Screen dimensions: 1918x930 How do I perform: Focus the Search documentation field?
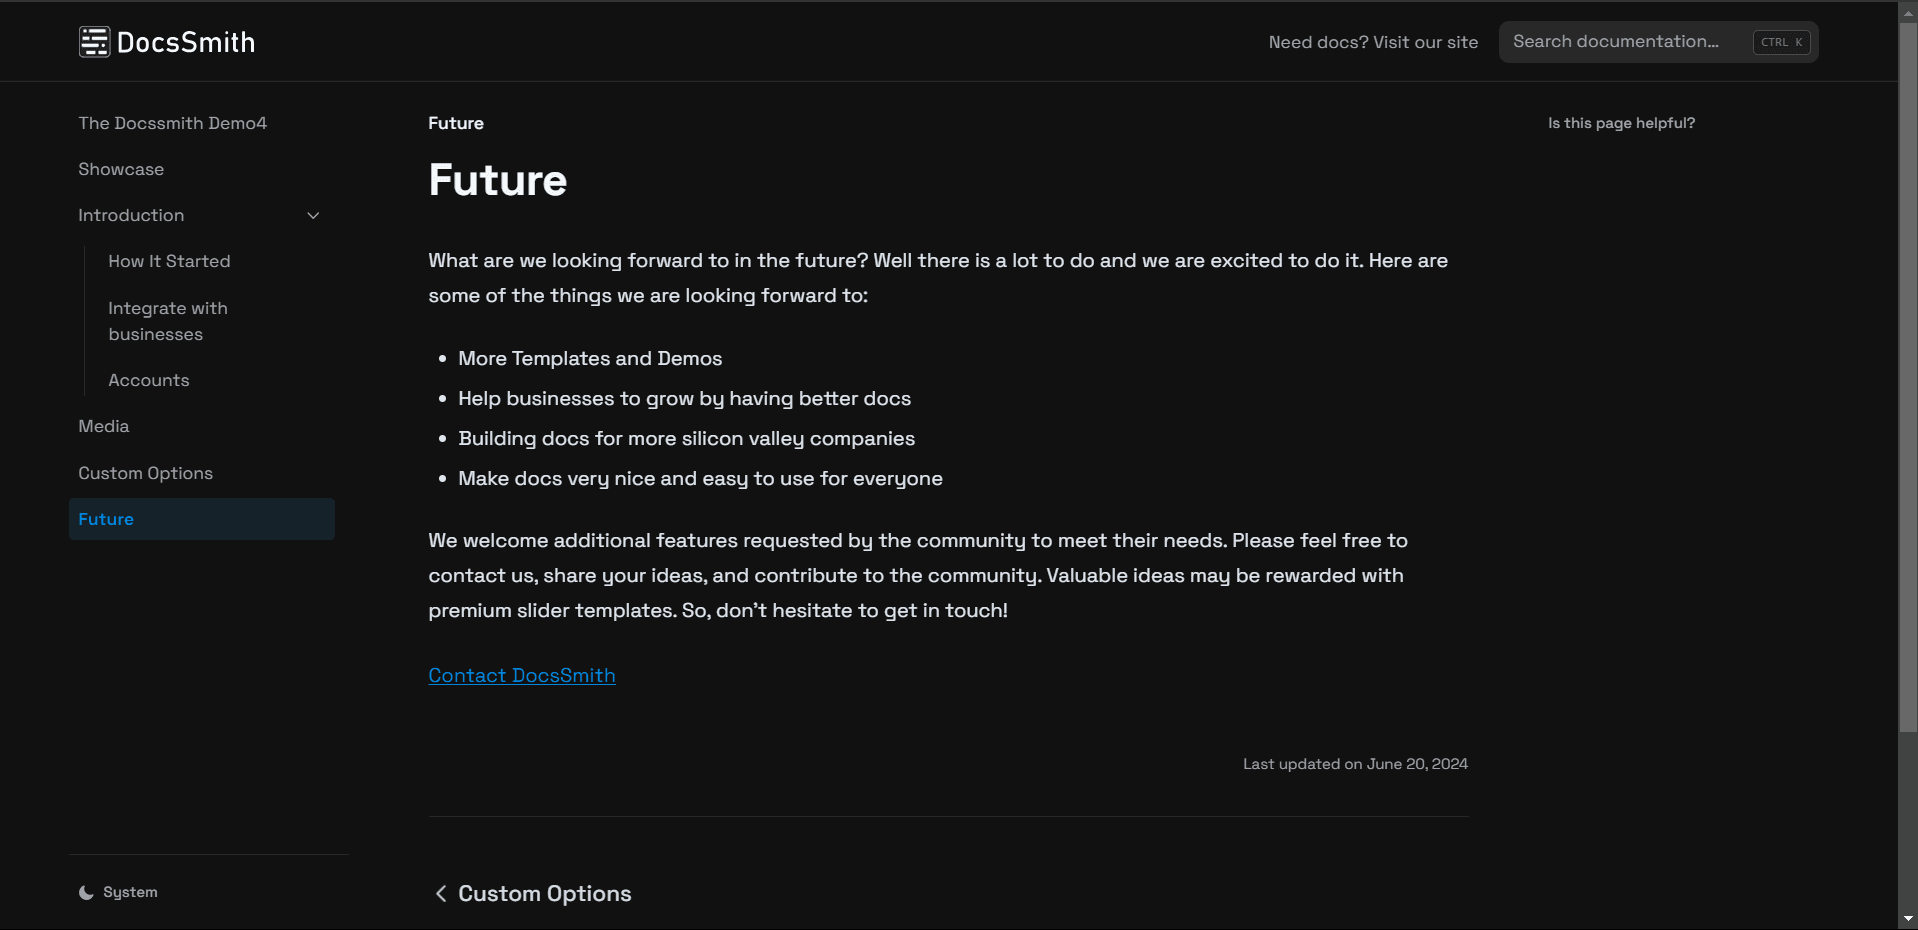[1625, 42]
